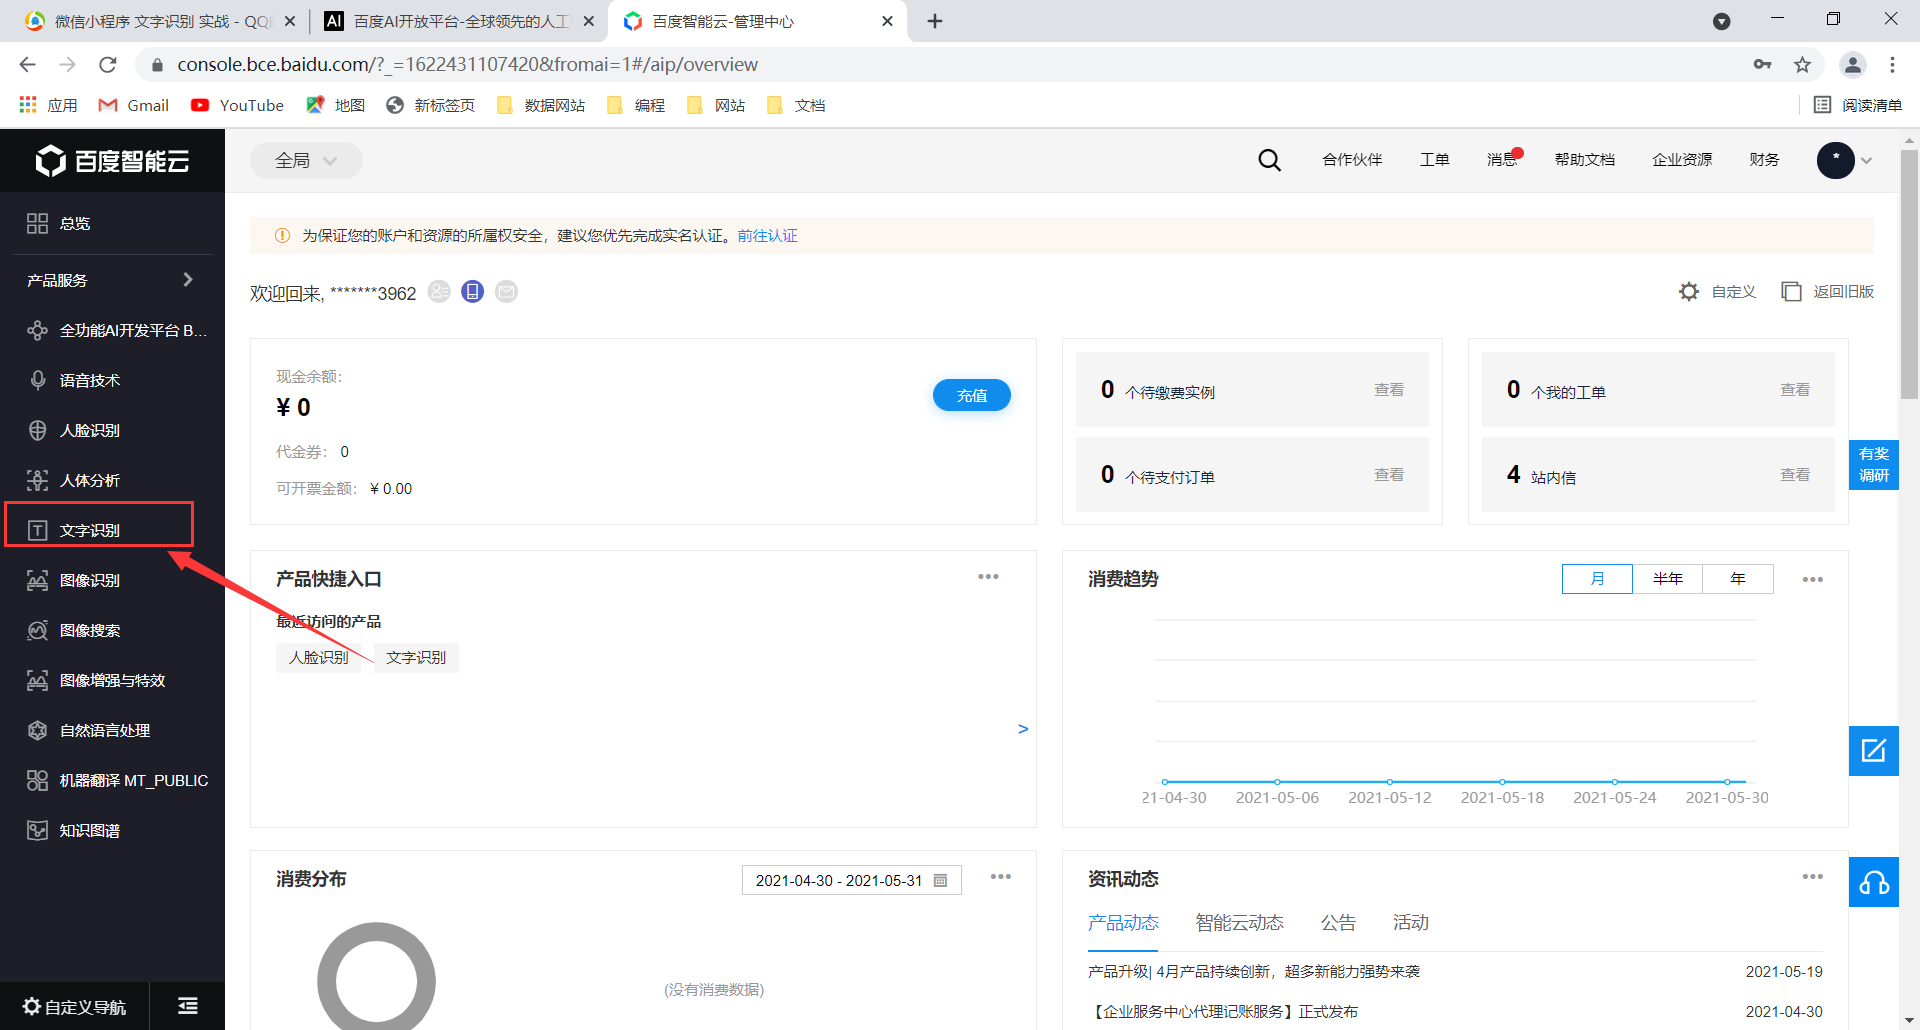
Task: Expand the 产品服务 sidebar chevron
Action: pyautogui.click(x=187, y=280)
